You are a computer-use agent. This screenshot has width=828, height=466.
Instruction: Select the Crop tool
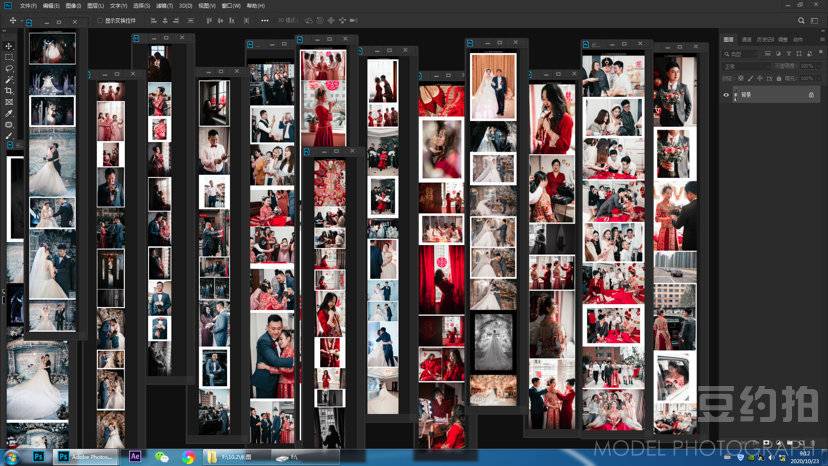pos(9,90)
